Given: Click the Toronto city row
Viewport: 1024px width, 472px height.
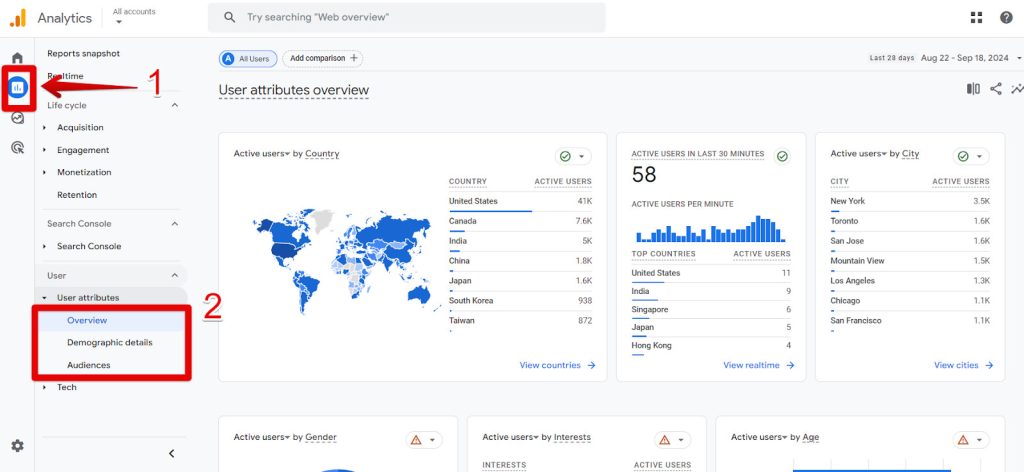Looking at the screenshot, I should pos(910,221).
